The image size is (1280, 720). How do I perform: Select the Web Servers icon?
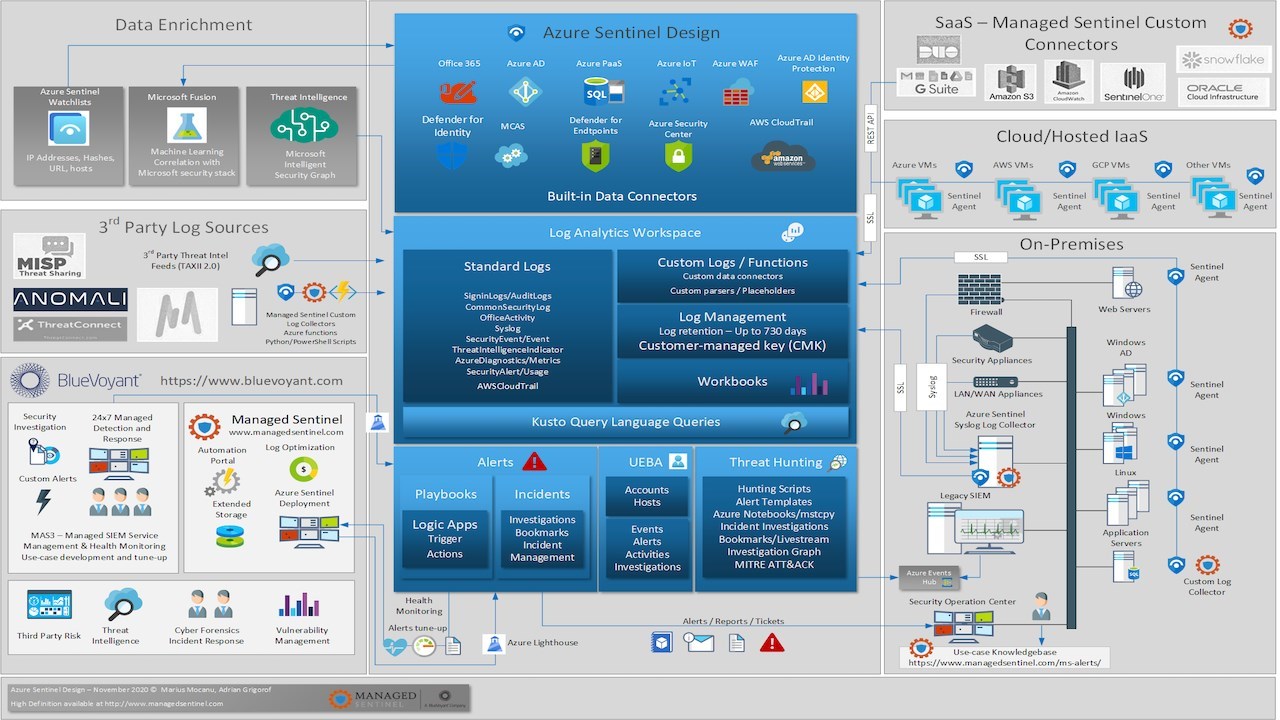1125,284
